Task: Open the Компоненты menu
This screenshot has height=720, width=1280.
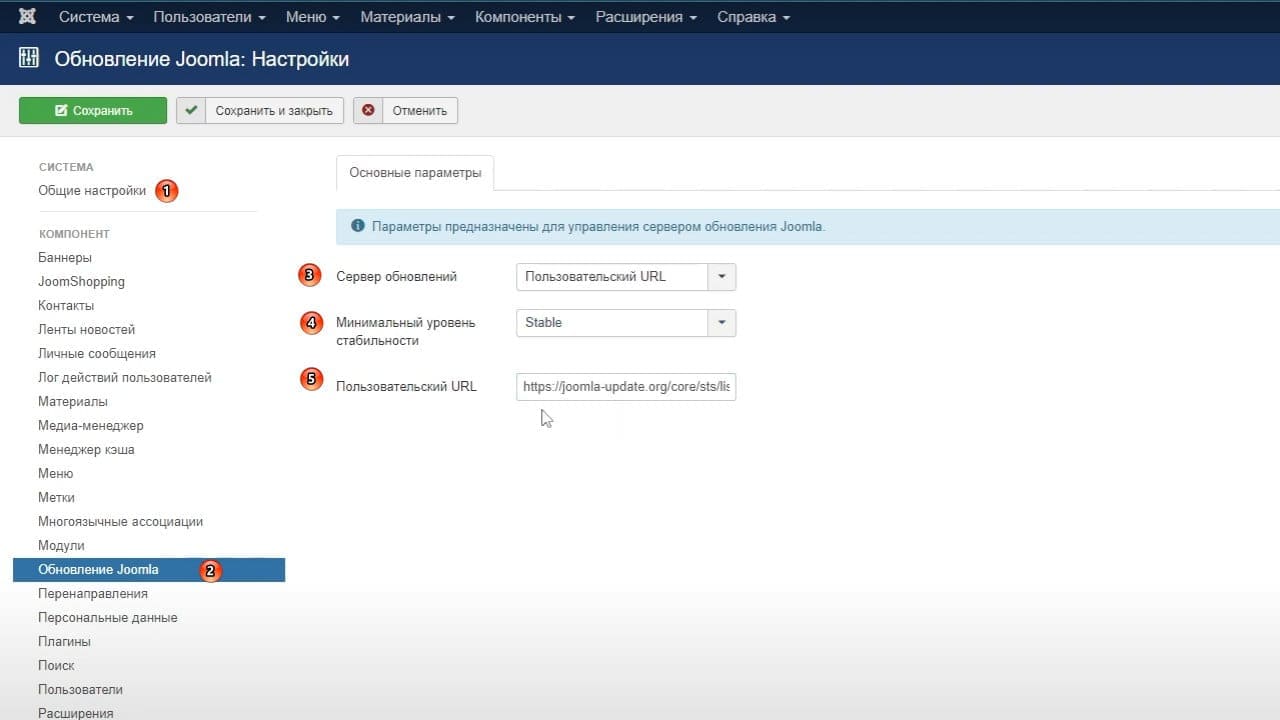Action: [x=525, y=17]
